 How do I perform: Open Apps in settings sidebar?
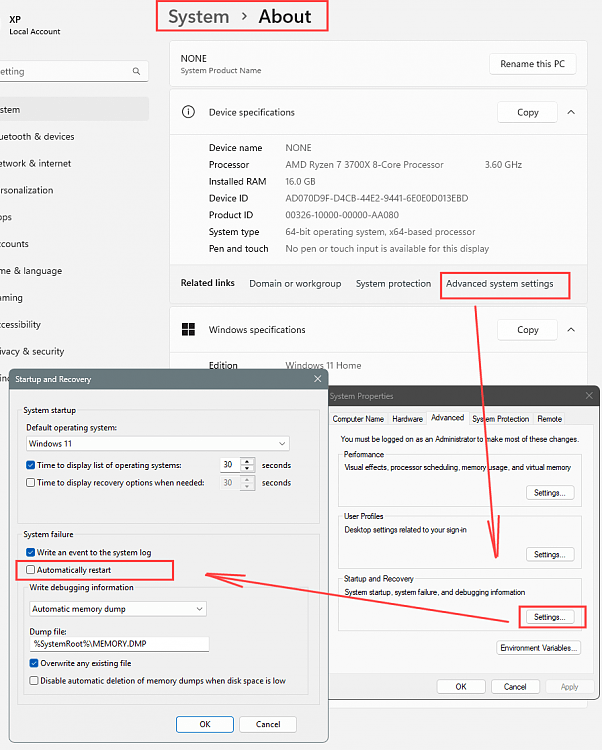tap(6, 217)
